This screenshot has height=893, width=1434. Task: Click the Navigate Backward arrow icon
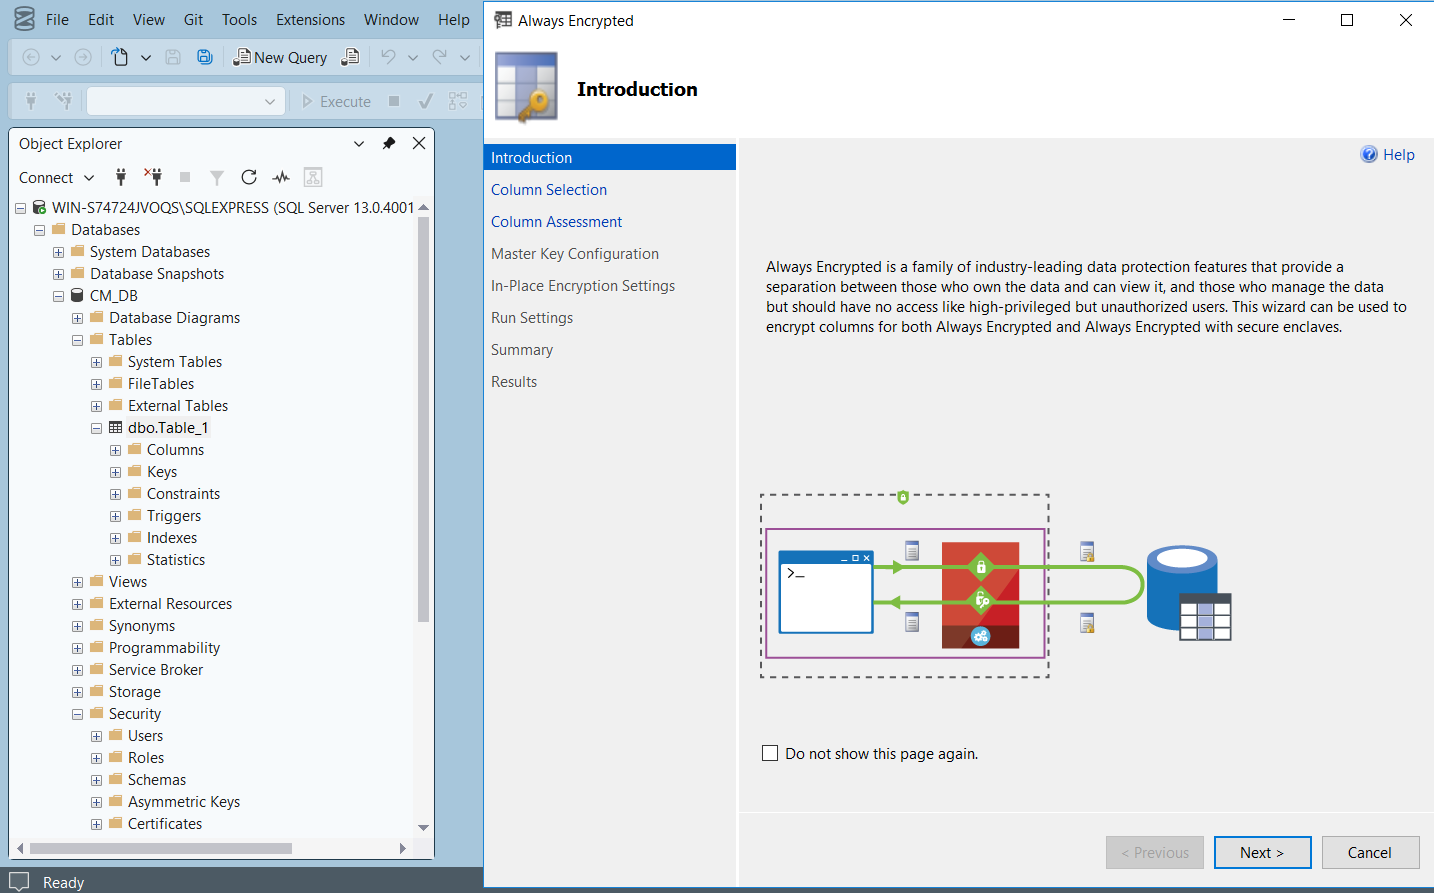31,57
